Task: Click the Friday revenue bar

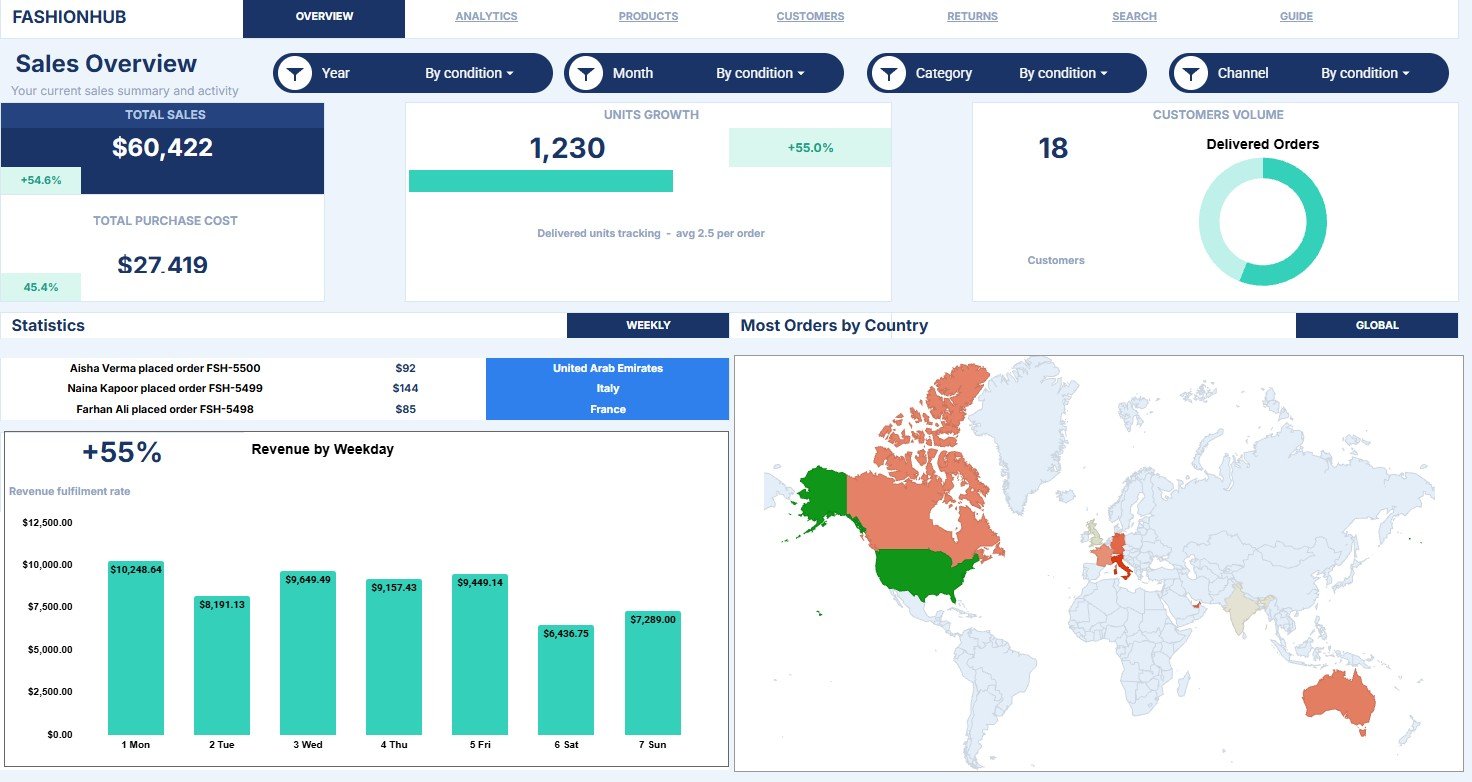Action: pyautogui.click(x=480, y=655)
